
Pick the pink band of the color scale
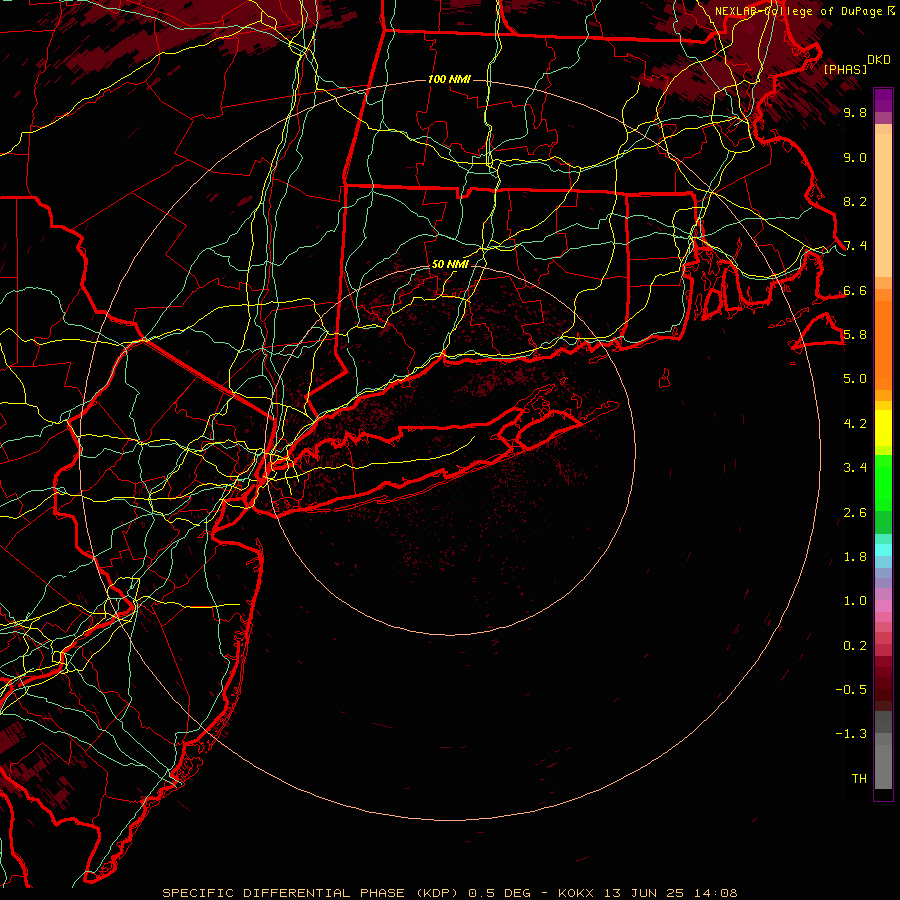tap(883, 606)
